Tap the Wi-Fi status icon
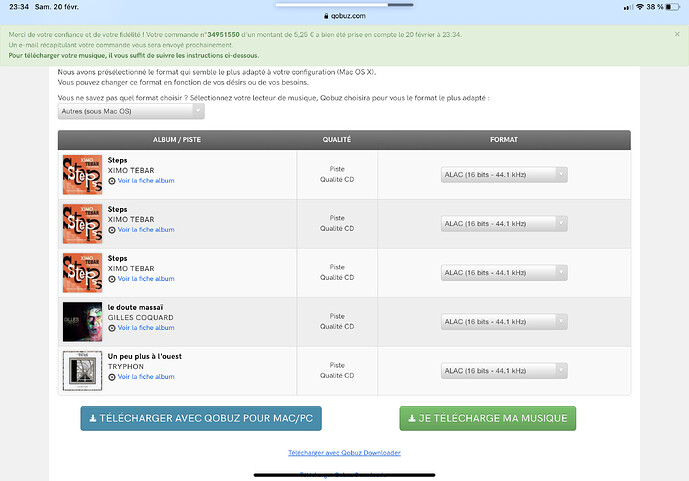 (x=640, y=7)
